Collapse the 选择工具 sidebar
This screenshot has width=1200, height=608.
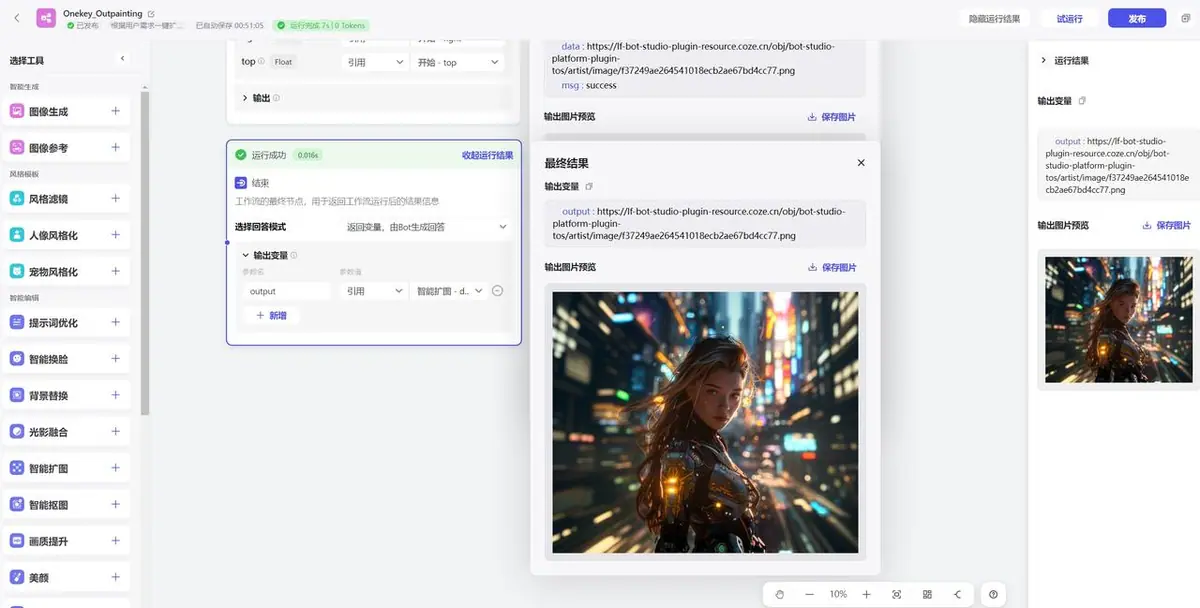tap(123, 59)
